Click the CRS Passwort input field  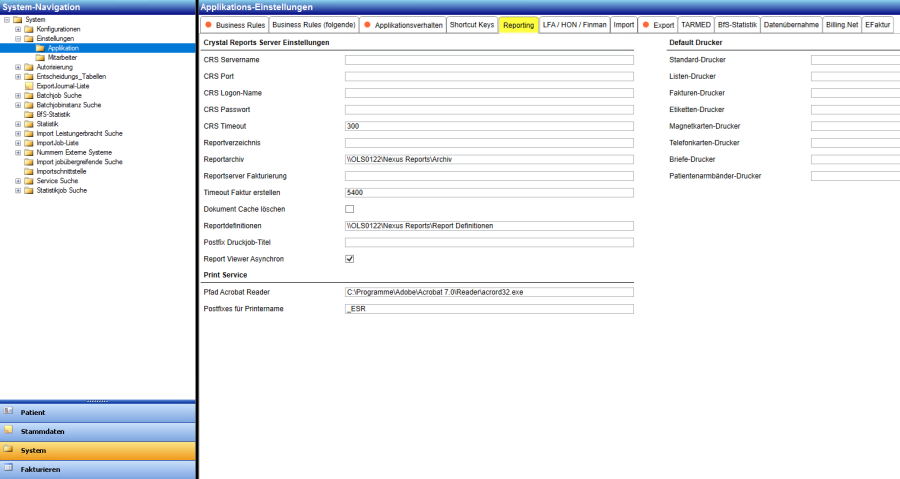pyautogui.click(x=489, y=110)
